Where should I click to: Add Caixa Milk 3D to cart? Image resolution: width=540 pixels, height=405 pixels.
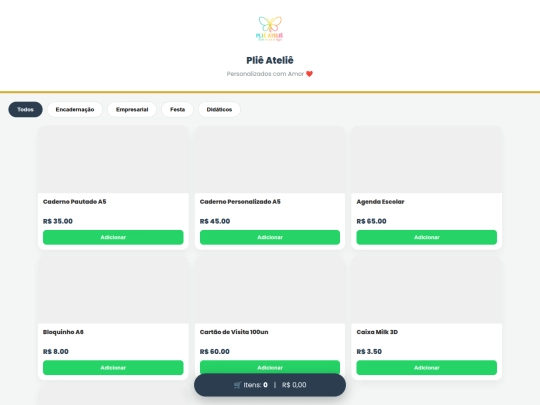[427, 368]
